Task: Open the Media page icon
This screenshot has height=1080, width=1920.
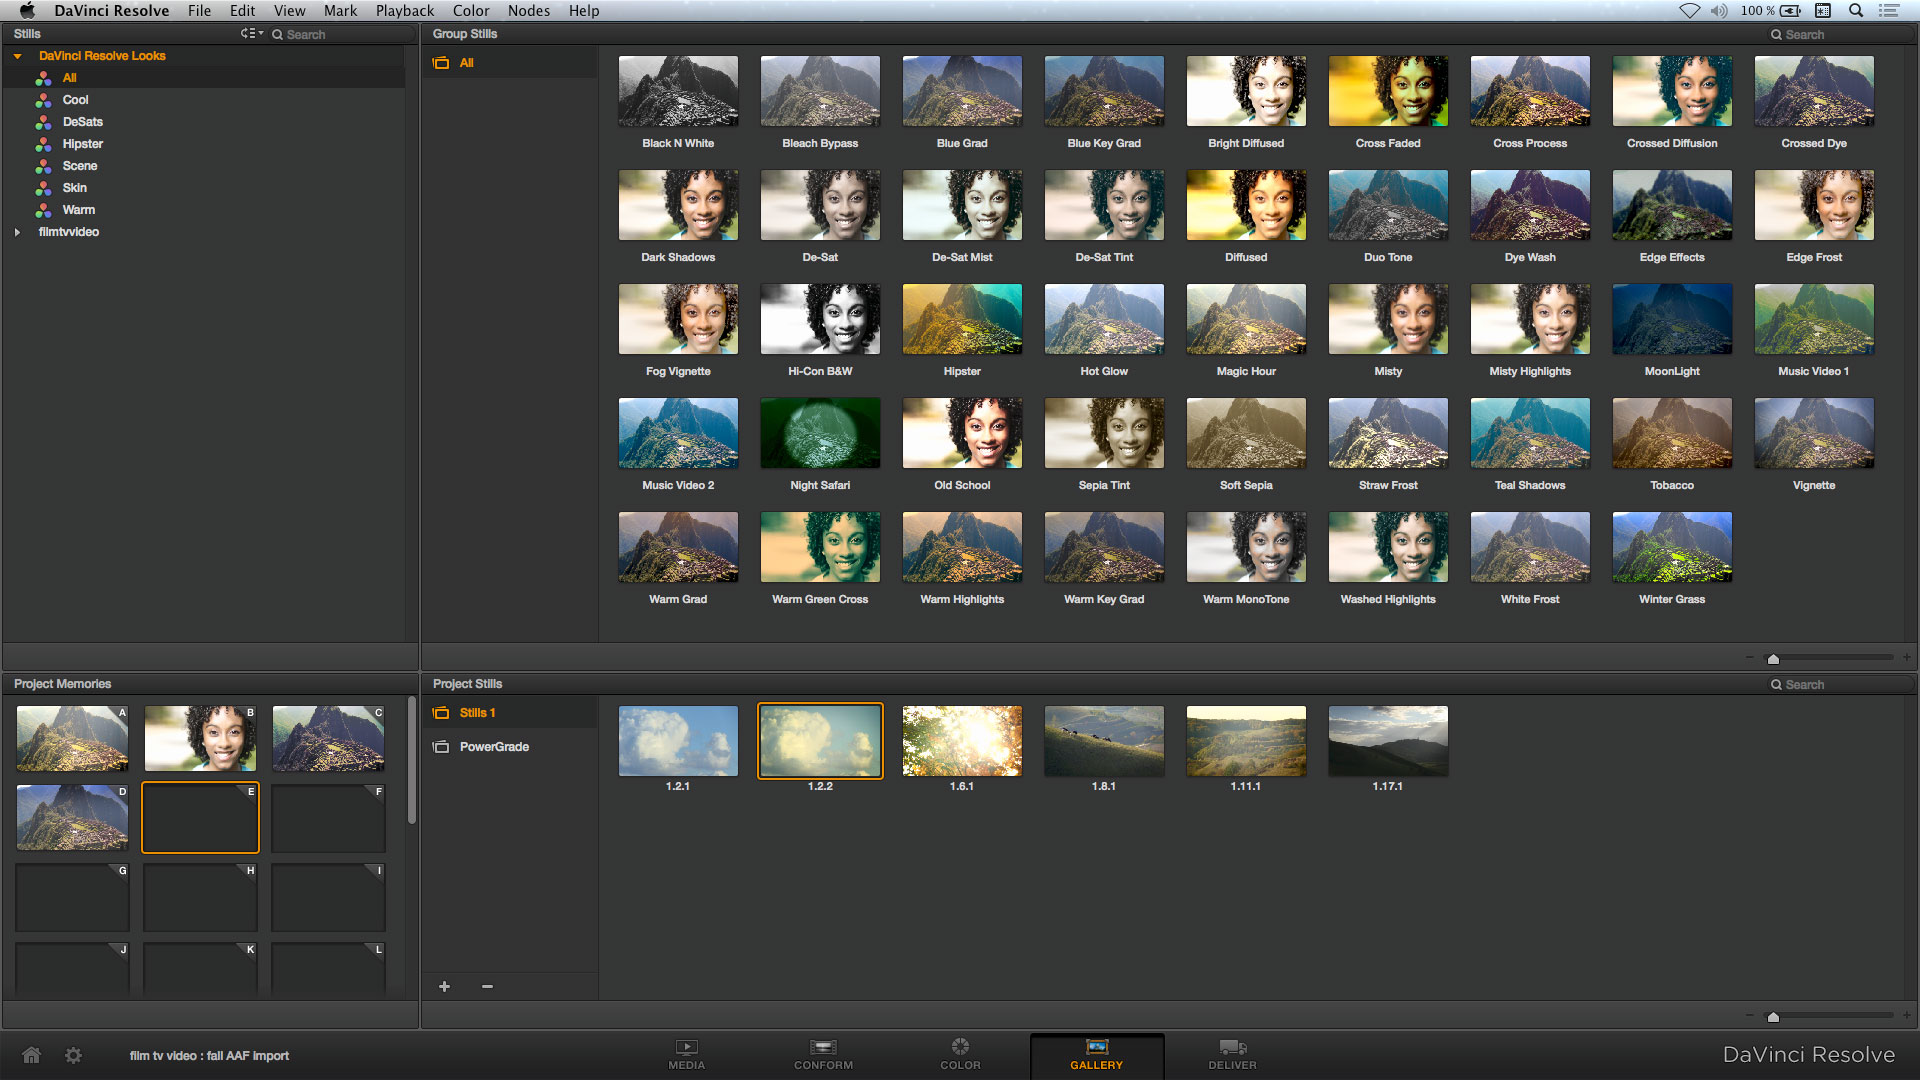Action: pos(686,1048)
